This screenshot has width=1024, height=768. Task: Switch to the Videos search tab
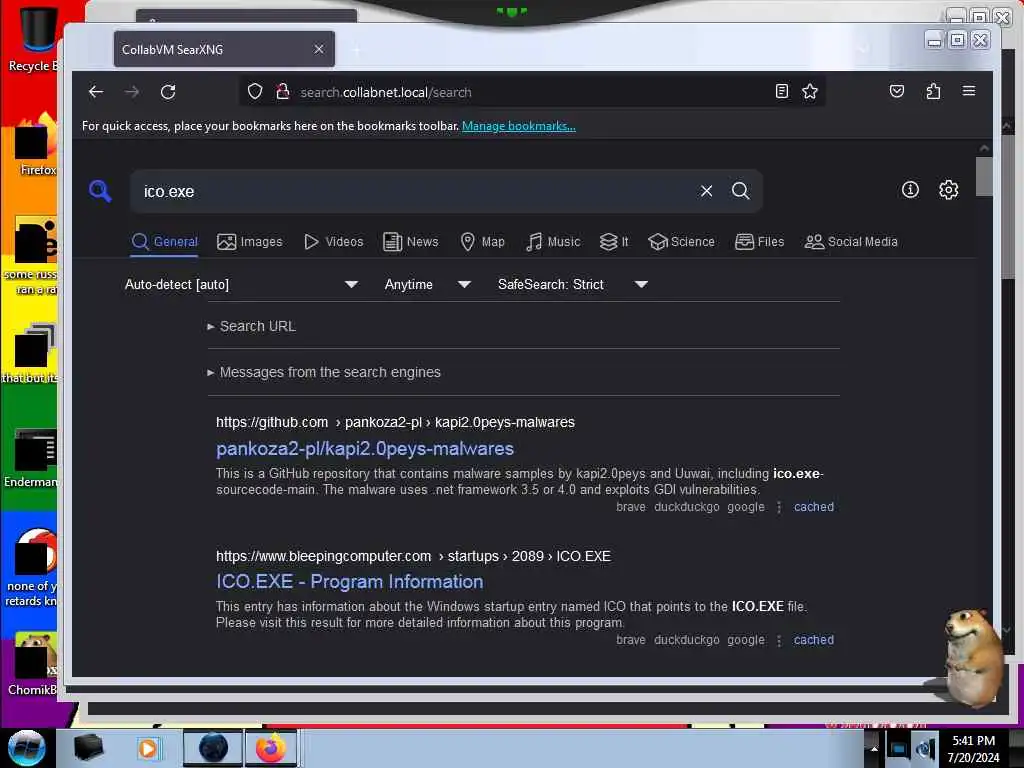tap(333, 242)
